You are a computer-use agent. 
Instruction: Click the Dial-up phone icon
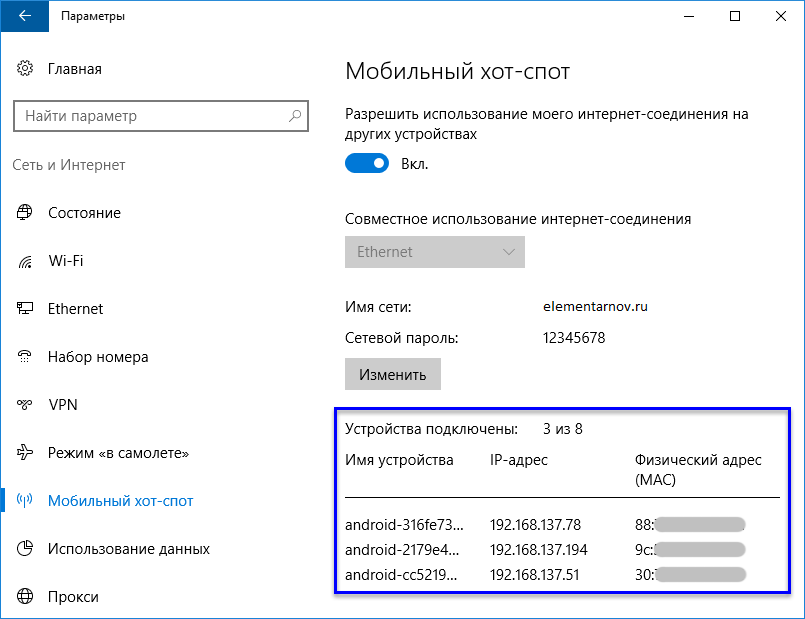click(26, 357)
